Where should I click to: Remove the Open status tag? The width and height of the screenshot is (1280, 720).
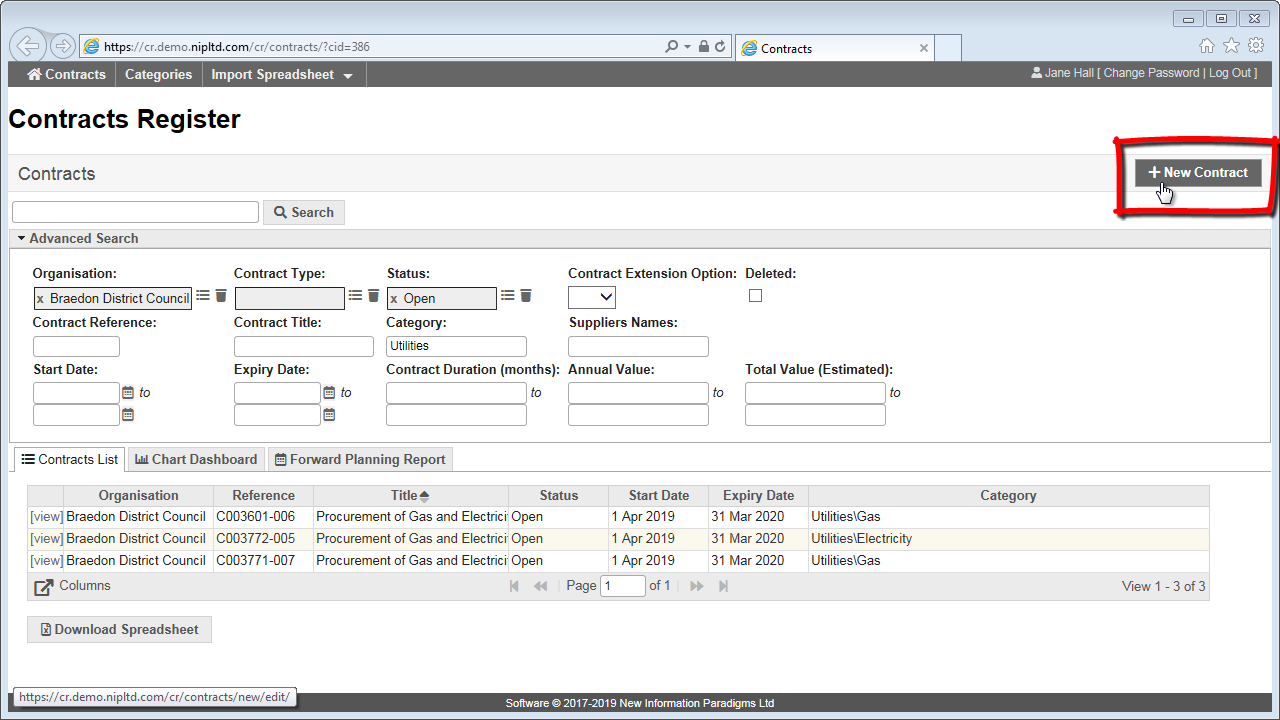[394, 299]
